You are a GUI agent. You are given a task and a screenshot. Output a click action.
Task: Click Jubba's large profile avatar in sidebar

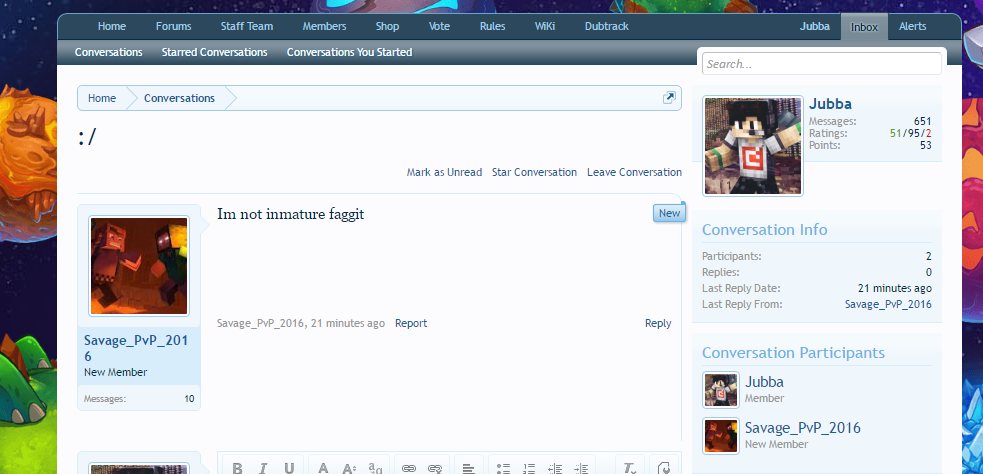(753, 146)
